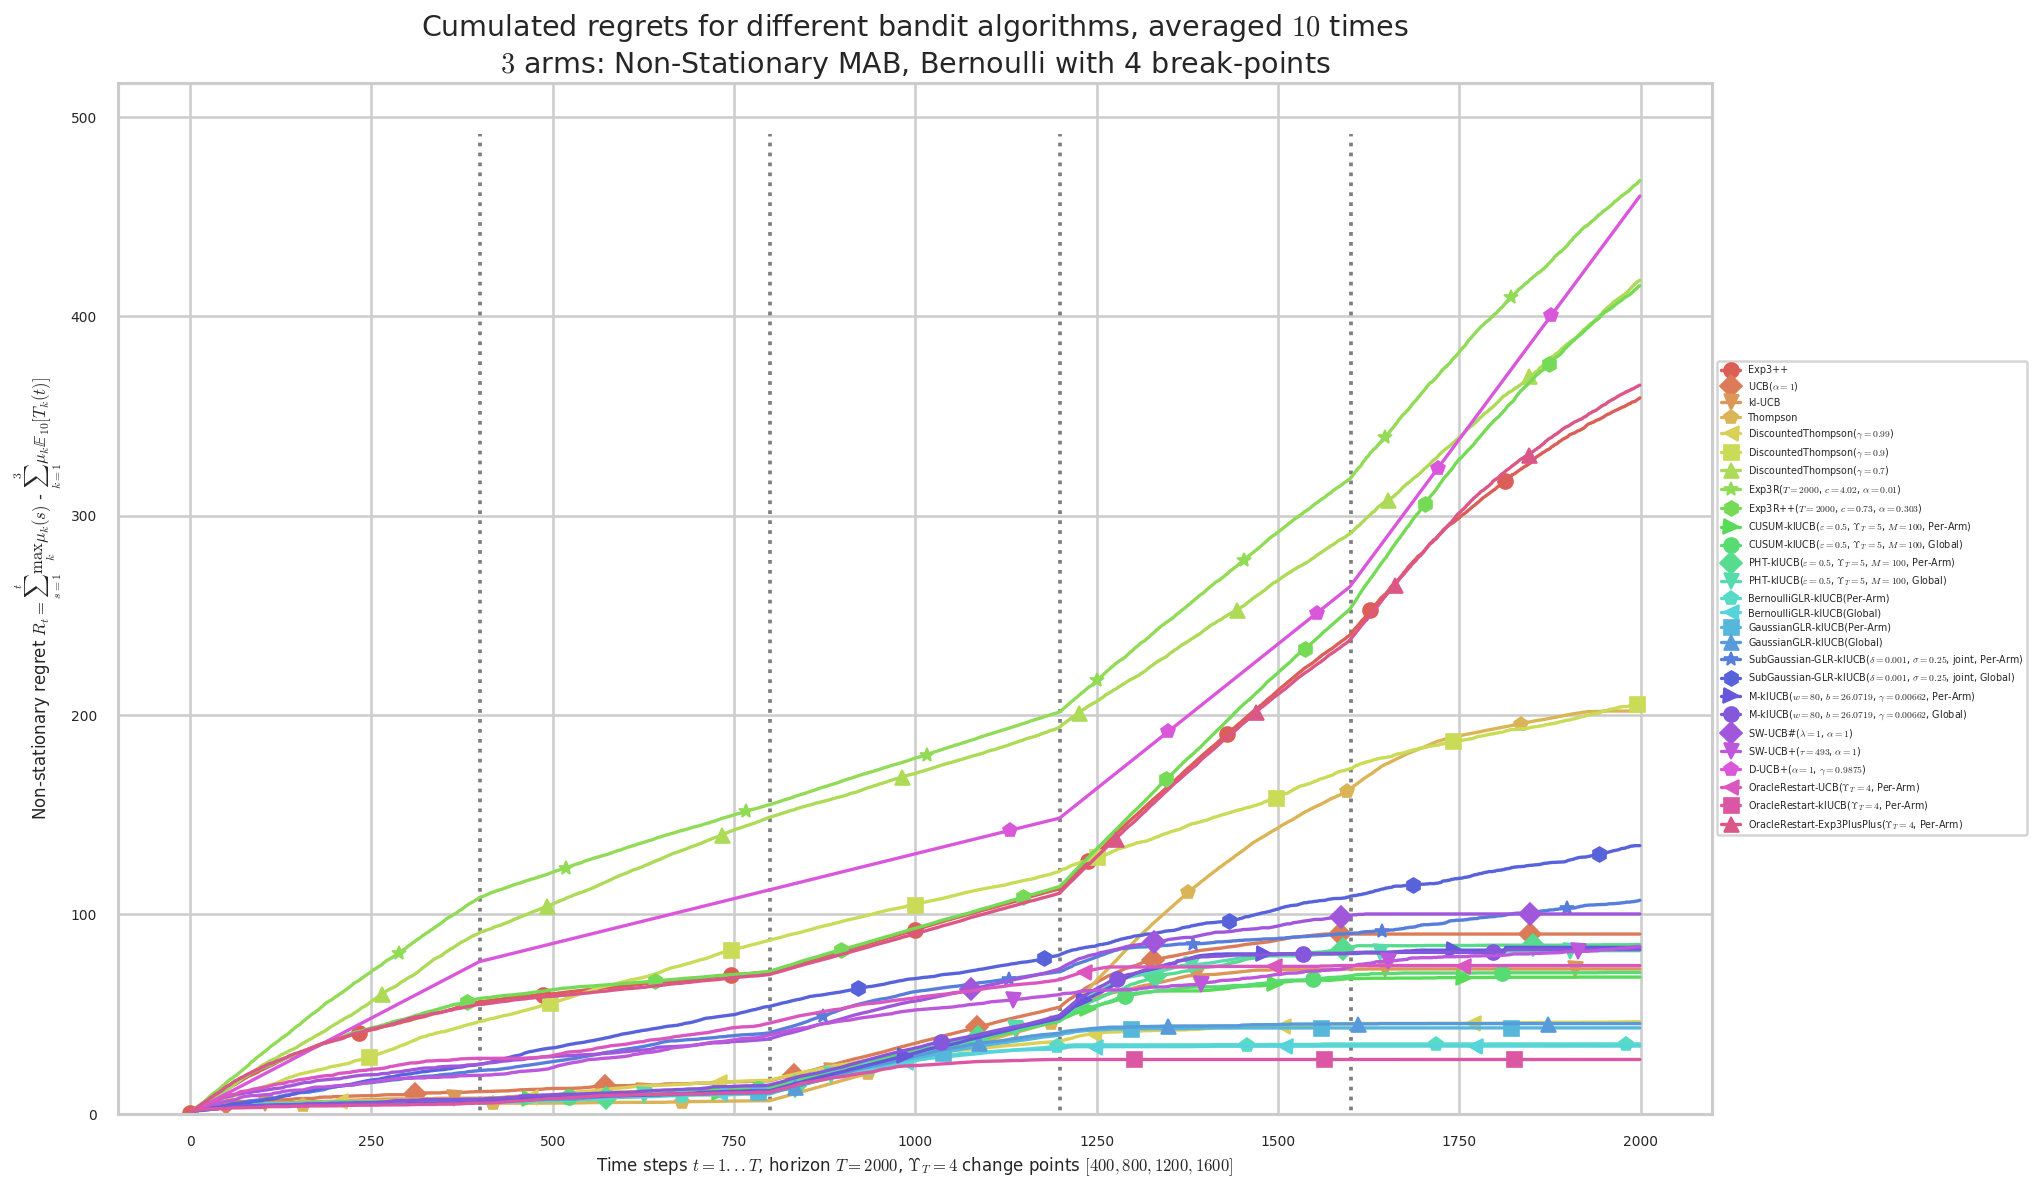Click the x-axis tick label 1250
The height and width of the screenshot is (1190, 2039).
point(1097,1139)
